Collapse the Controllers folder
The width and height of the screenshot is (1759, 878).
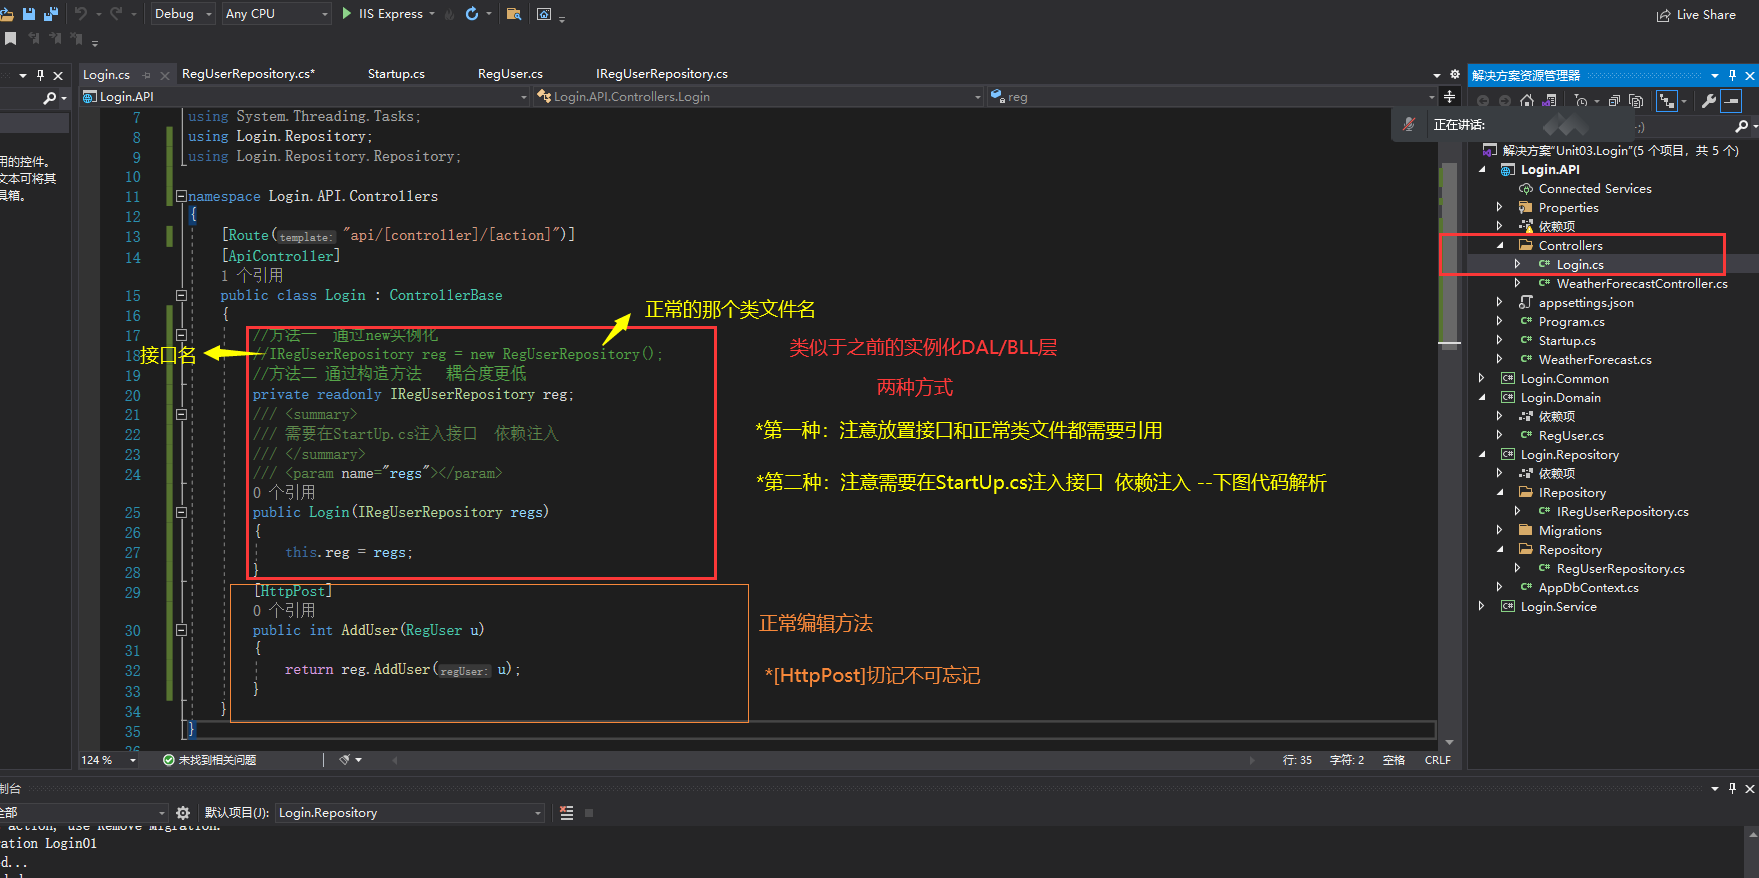pos(1499,246)
